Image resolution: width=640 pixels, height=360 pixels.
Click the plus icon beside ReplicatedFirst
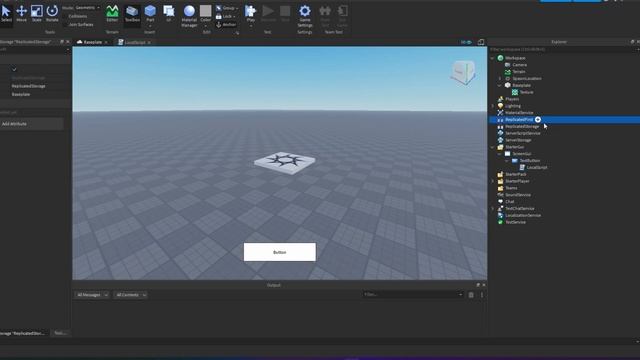[x=538, y=120]
